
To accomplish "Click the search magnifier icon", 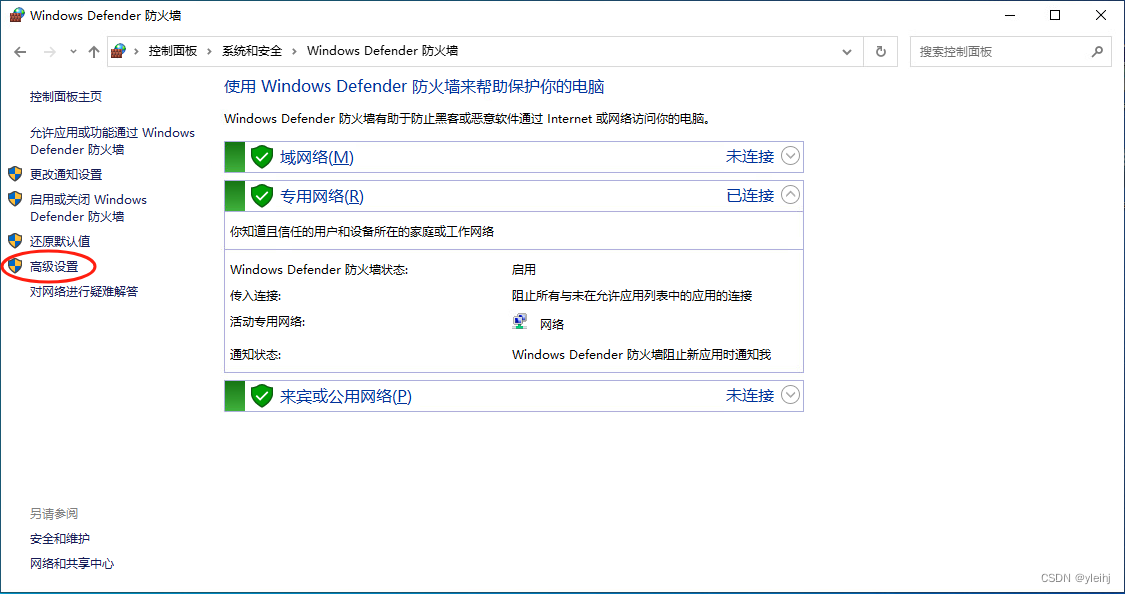I will pos(1097,52).
